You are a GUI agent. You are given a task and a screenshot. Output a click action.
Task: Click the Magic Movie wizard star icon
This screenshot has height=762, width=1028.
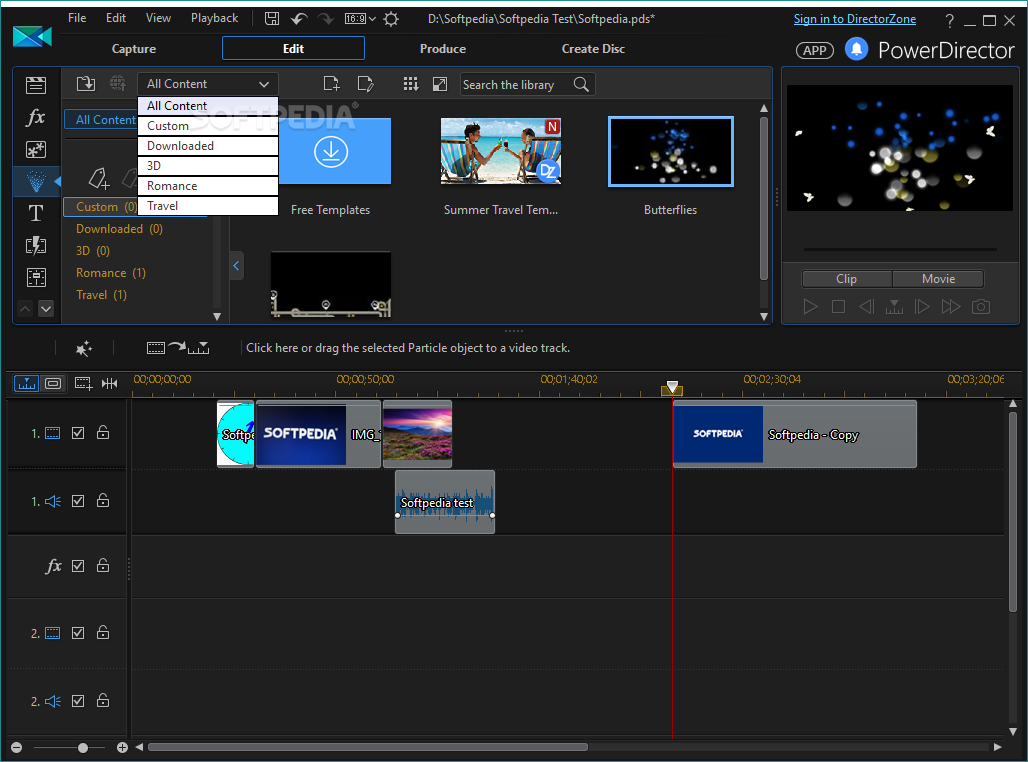[x=84, y=348]
